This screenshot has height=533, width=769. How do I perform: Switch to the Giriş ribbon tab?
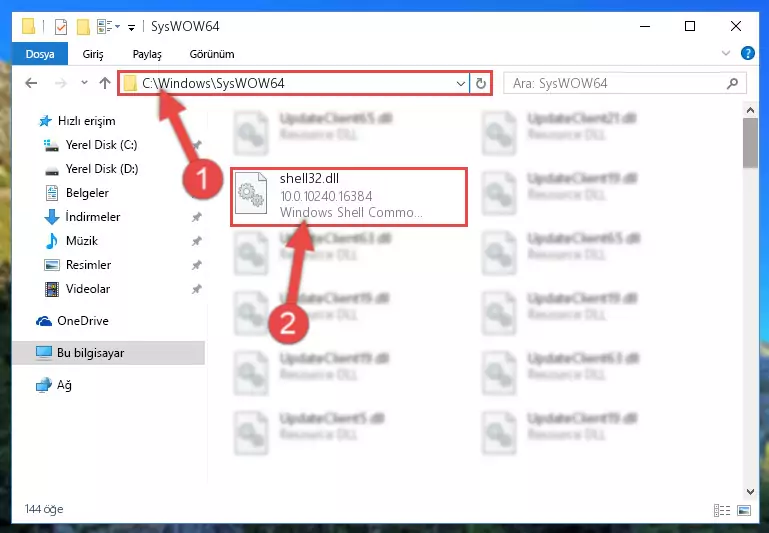93,54
